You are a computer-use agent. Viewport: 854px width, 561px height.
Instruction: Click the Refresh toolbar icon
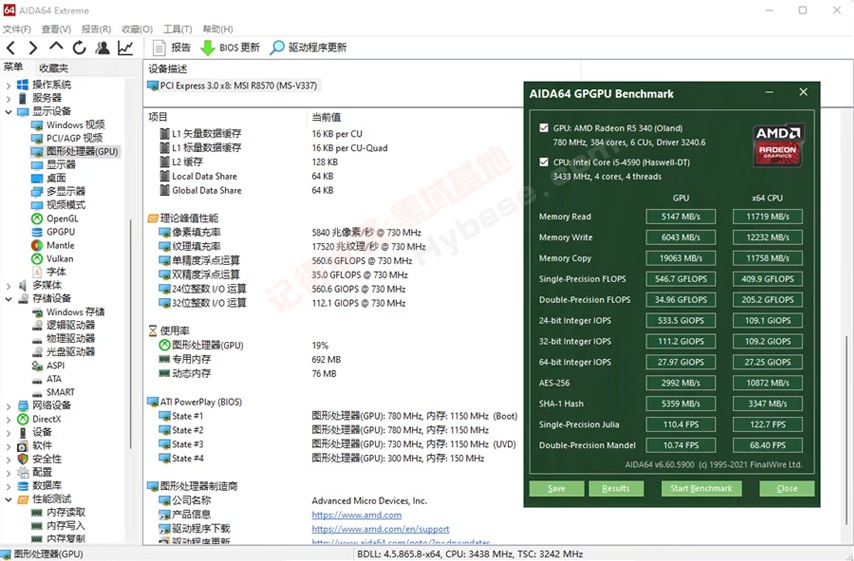[x=79, y=47]
